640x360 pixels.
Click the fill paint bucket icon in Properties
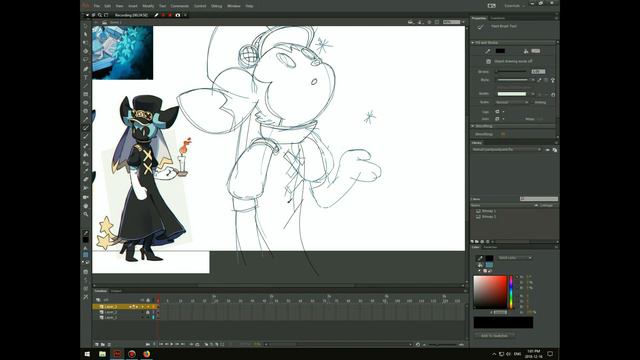(526, 51)
